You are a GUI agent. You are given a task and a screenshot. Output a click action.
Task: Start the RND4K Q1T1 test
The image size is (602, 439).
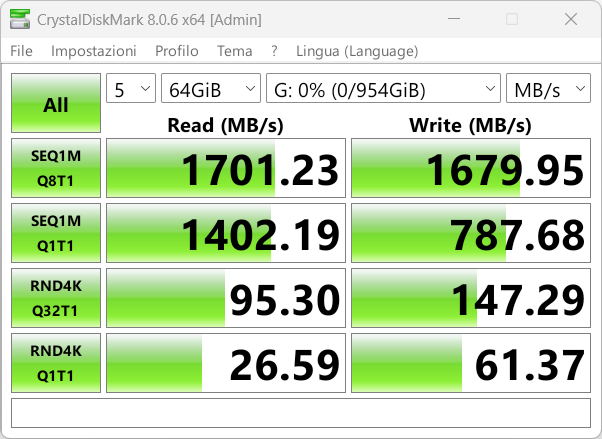coord(56,363)
